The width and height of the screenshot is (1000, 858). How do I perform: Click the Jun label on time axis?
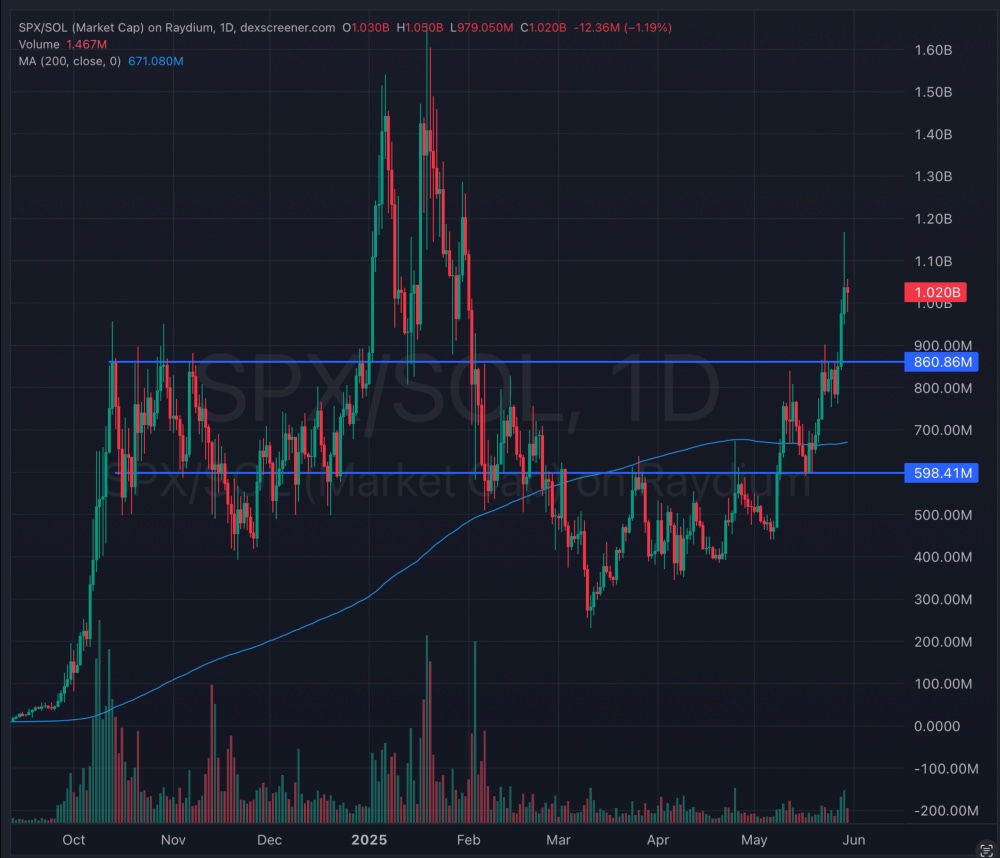click(853, 840)
